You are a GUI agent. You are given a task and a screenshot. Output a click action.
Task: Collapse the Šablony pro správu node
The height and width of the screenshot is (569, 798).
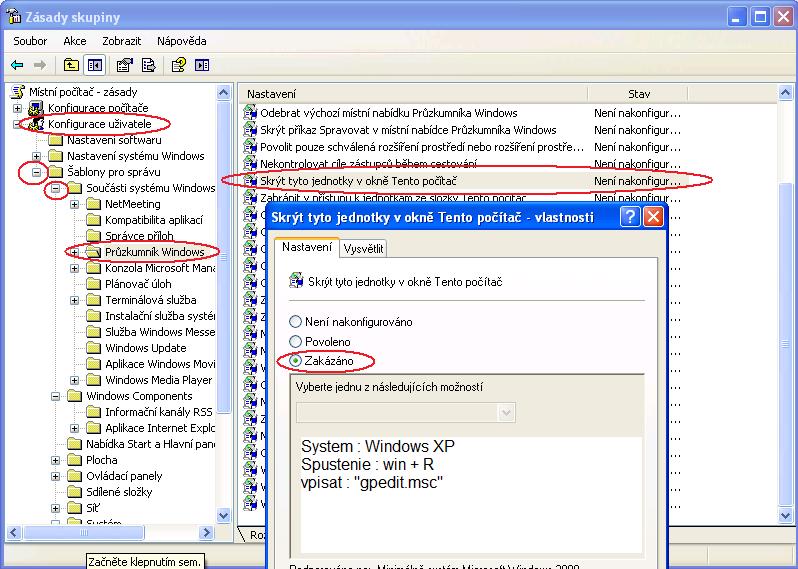tap(36, 172)
